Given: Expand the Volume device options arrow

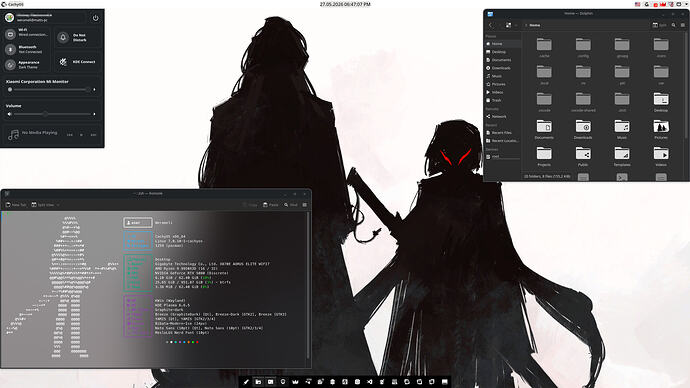Looking at the screenshot, I should (x=95, y=114).
